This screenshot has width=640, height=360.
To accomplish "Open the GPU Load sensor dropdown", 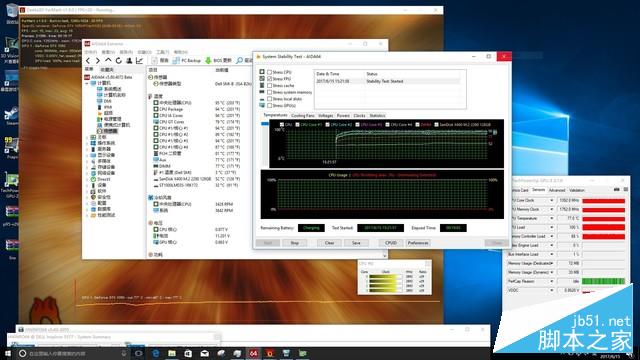I will pyautogui.click(x=552, y=227).
